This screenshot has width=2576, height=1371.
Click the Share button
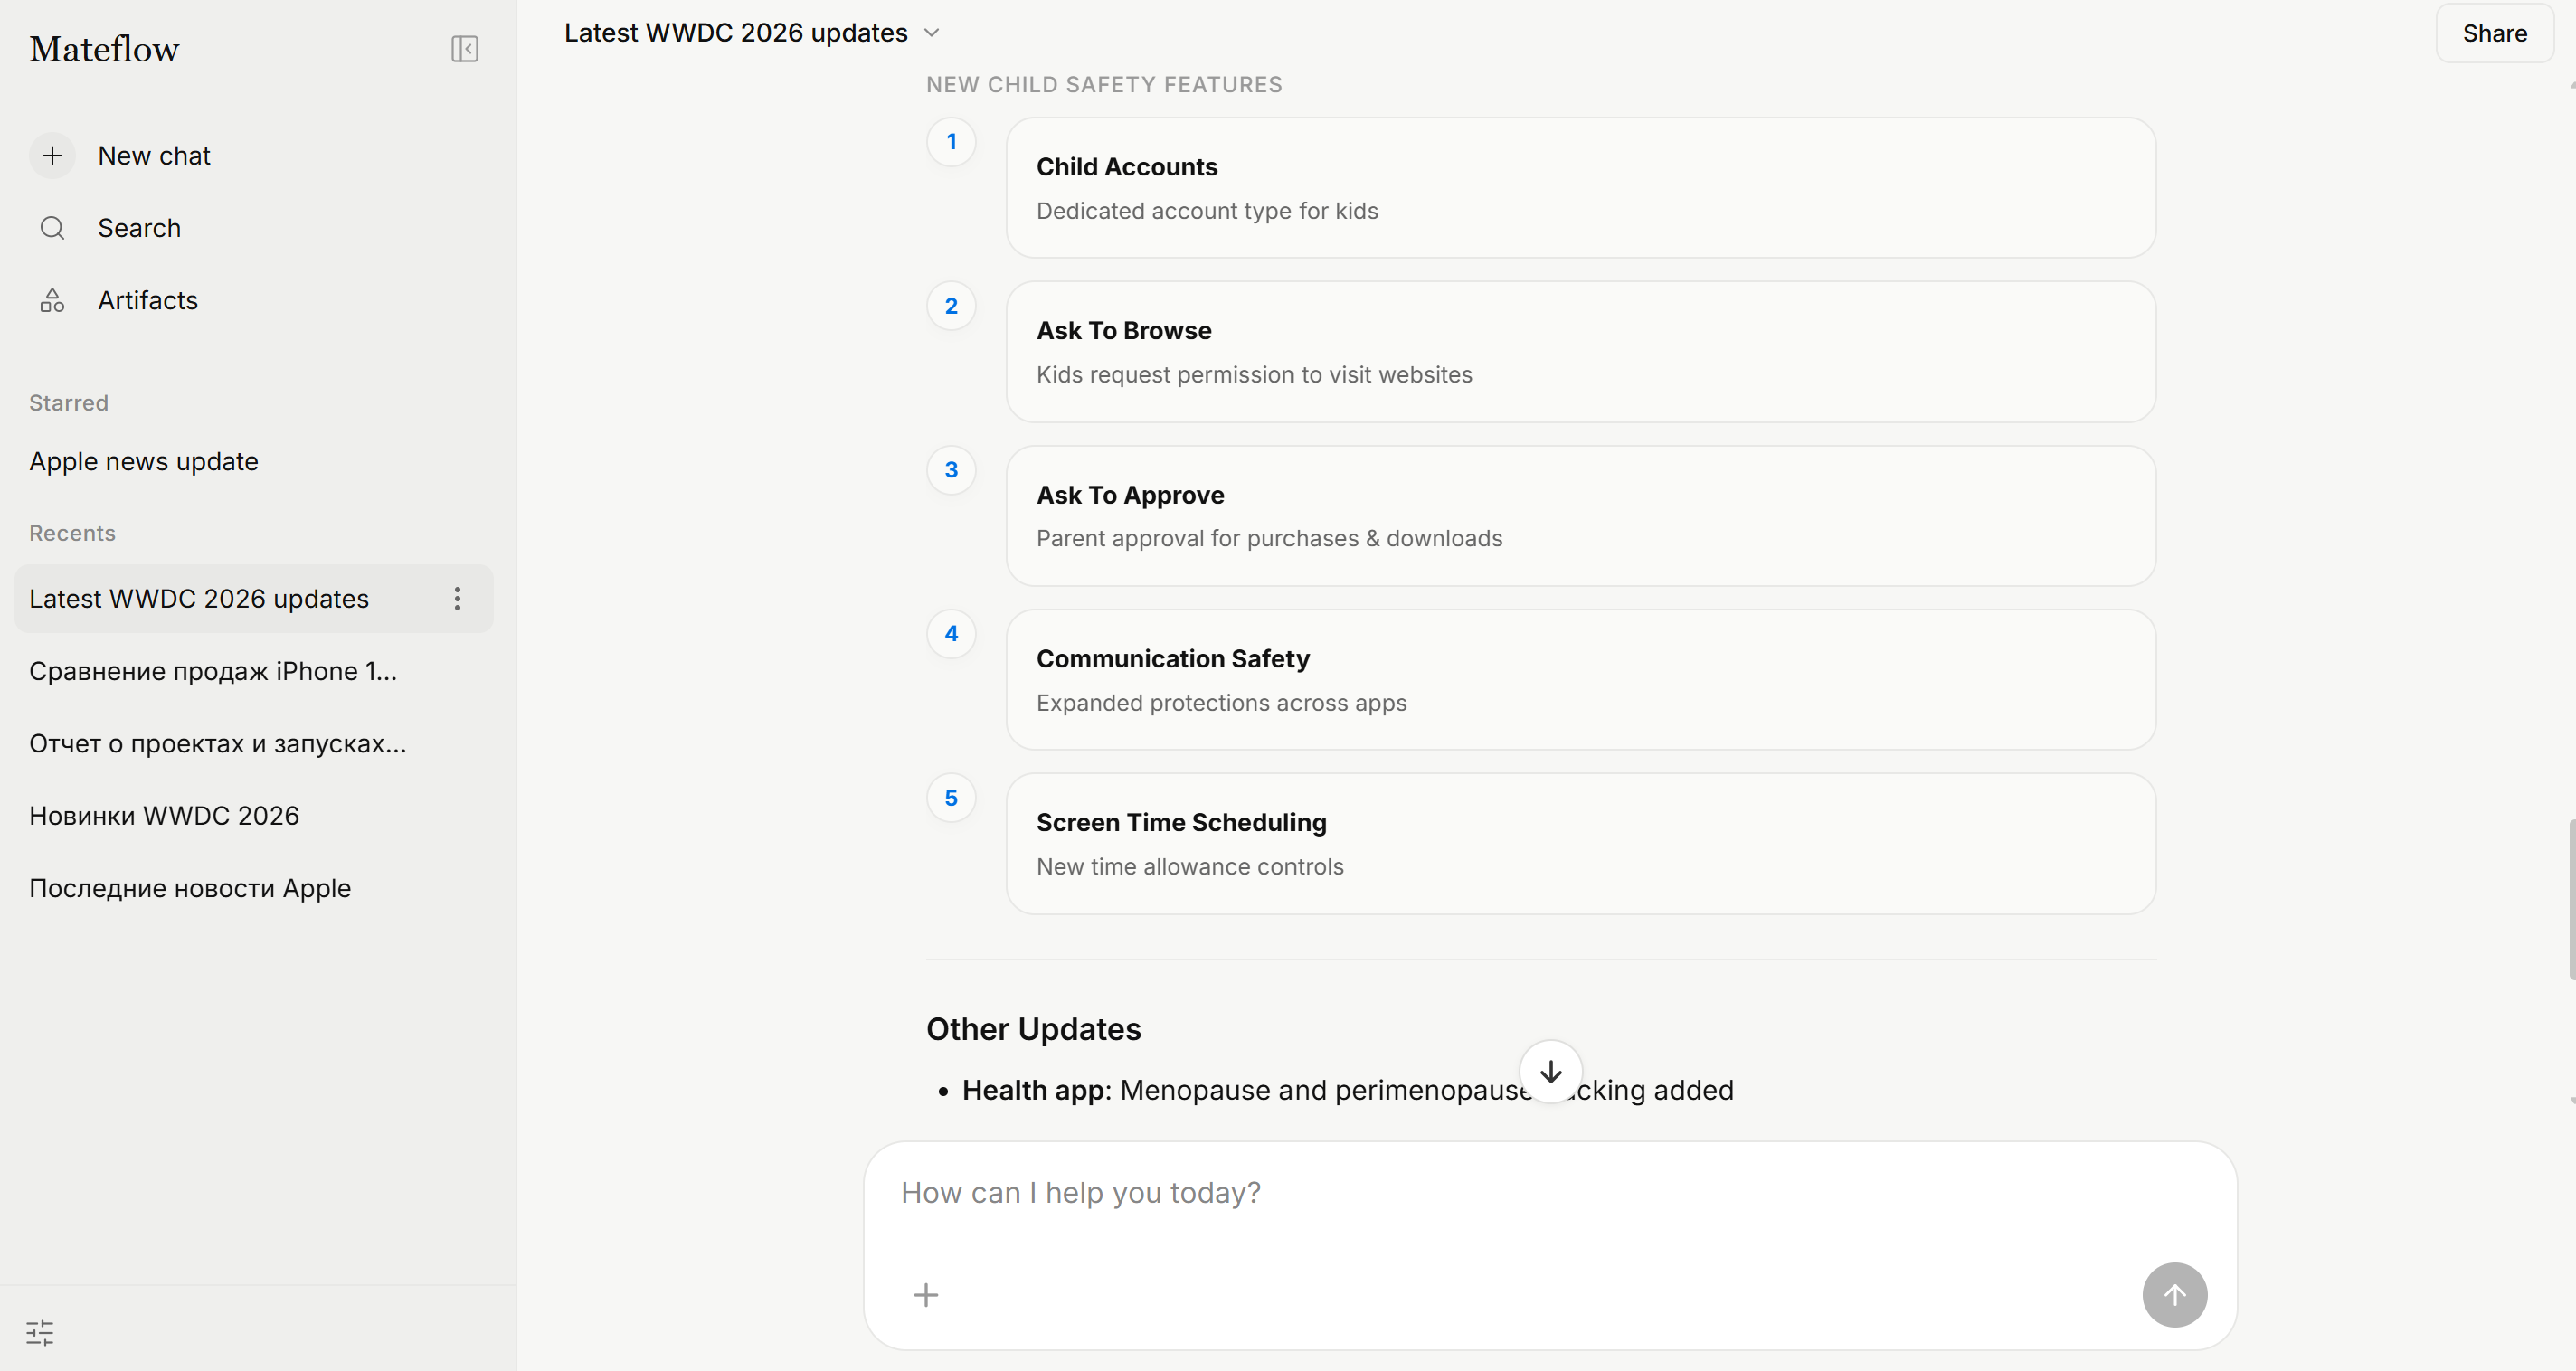coord(2494,33)
